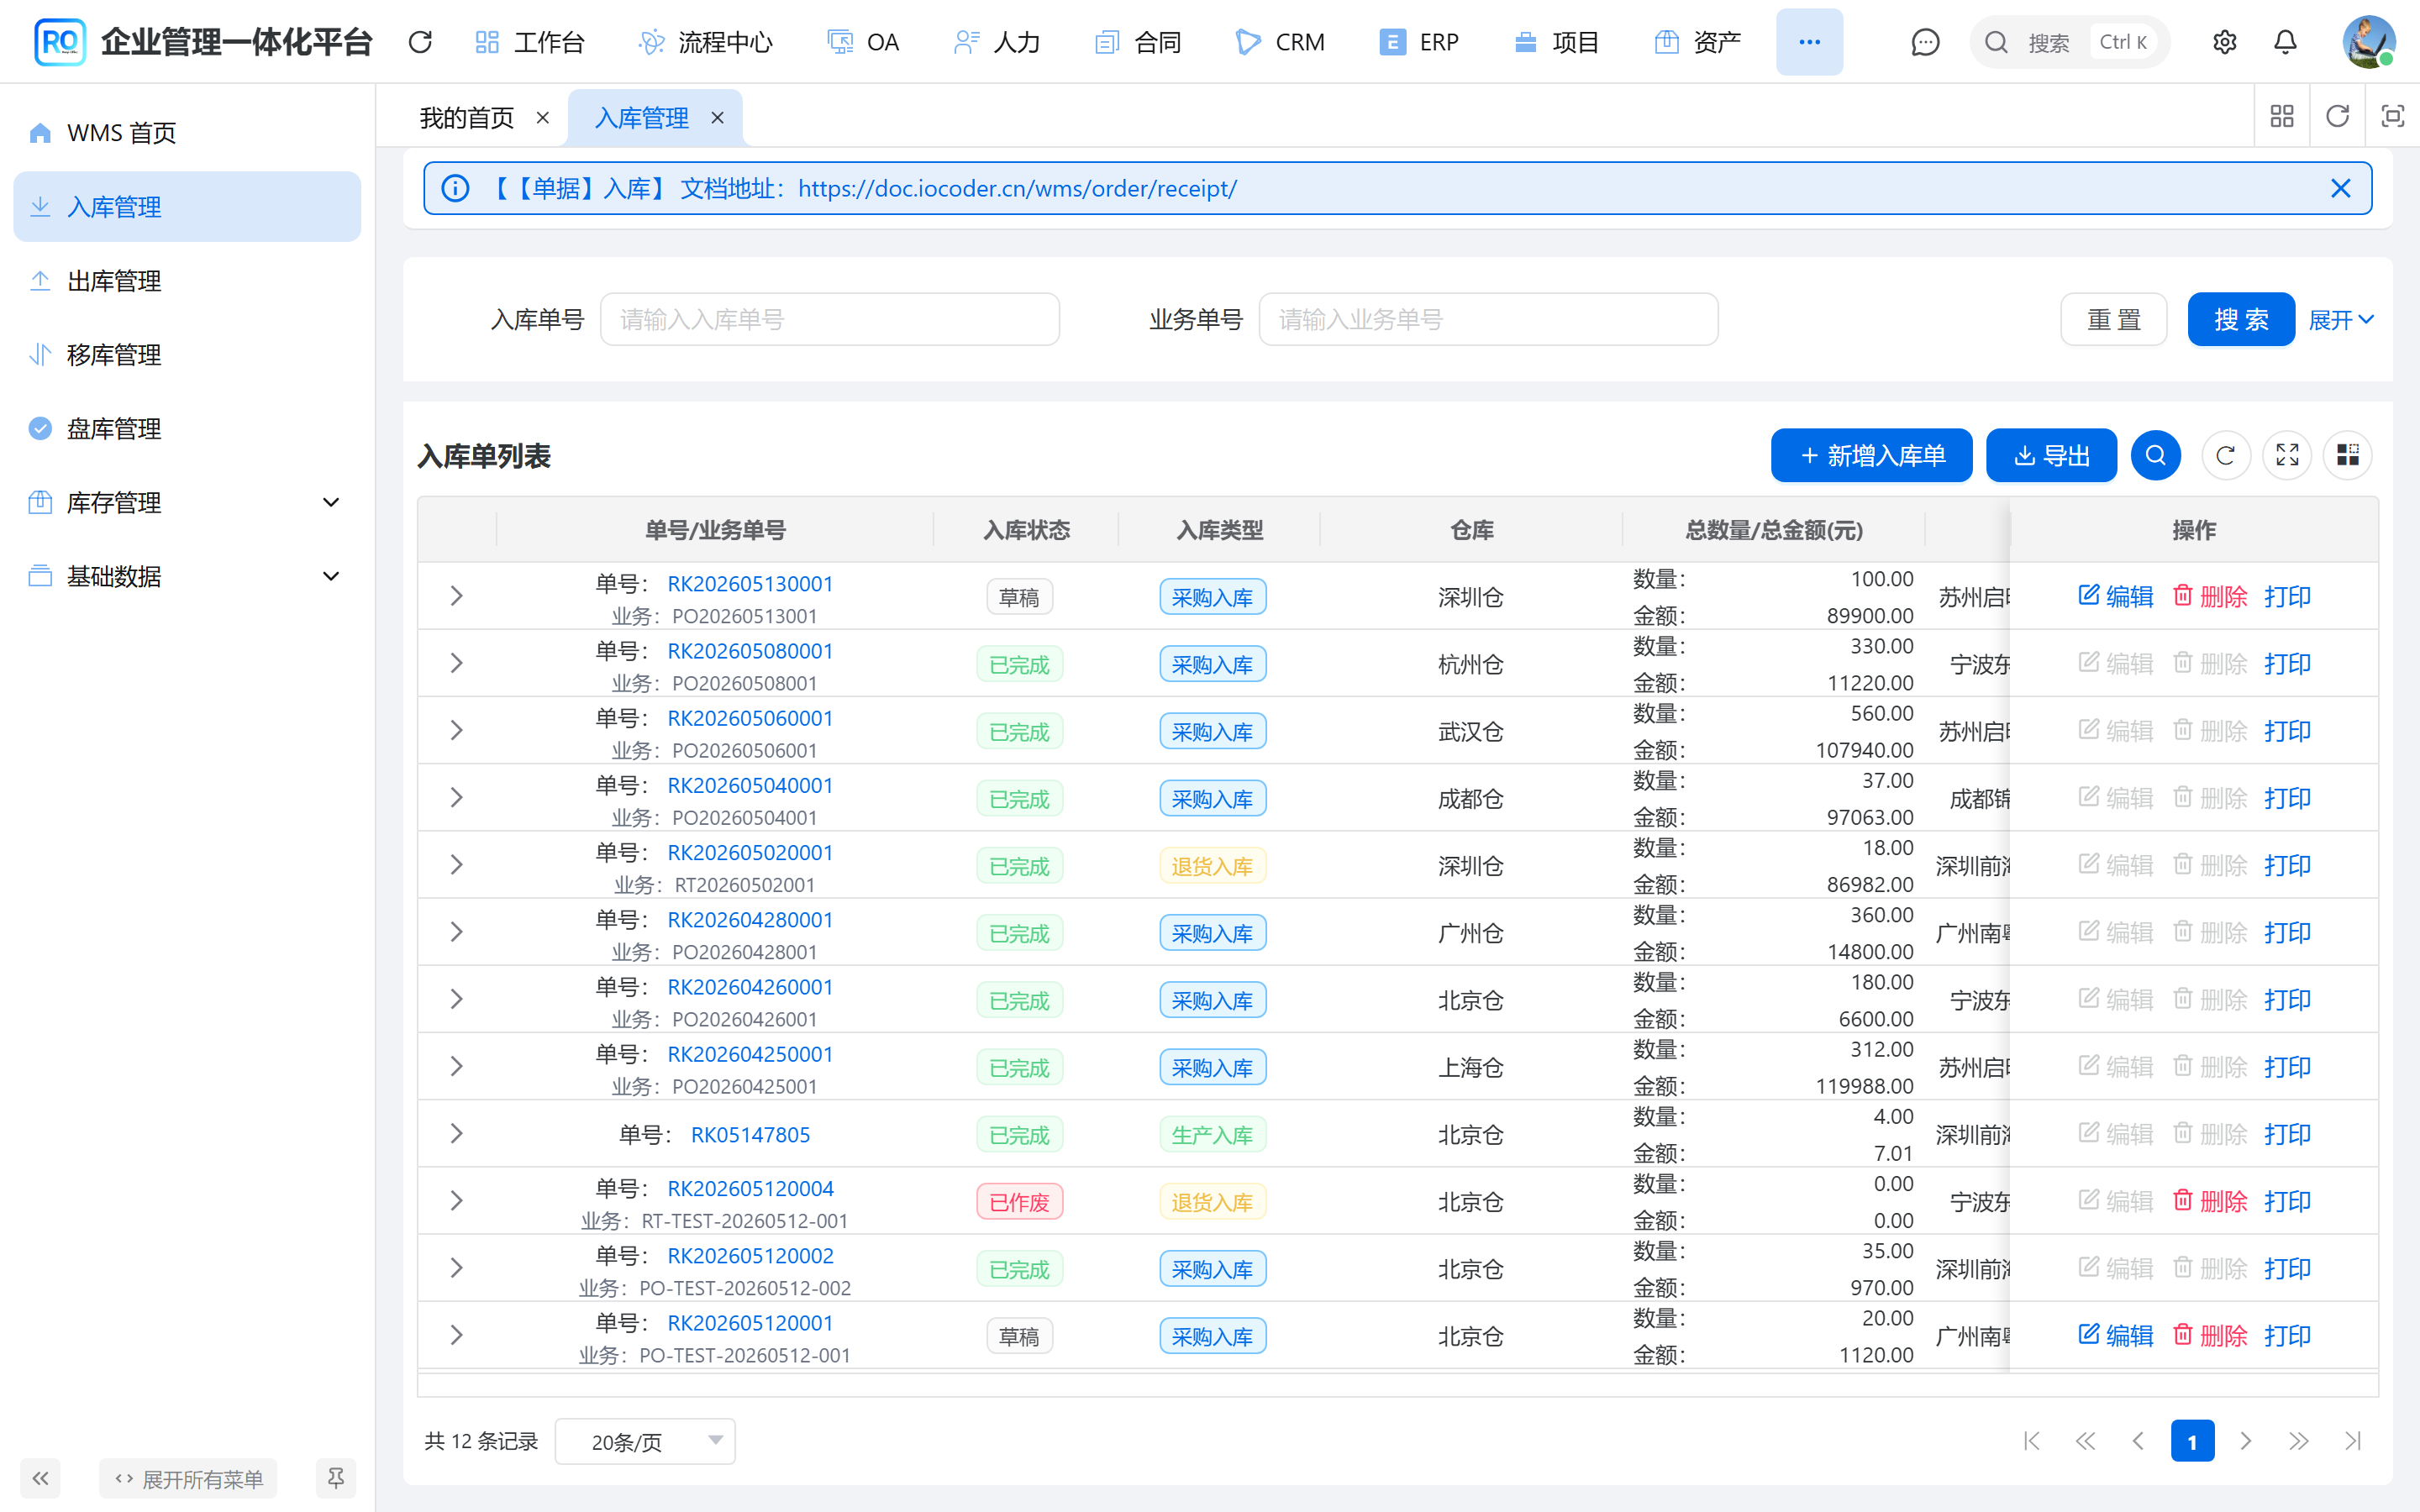Open the 流程中心 top menu
The image size is (2420, 1512).
click(x=706, y=42)
